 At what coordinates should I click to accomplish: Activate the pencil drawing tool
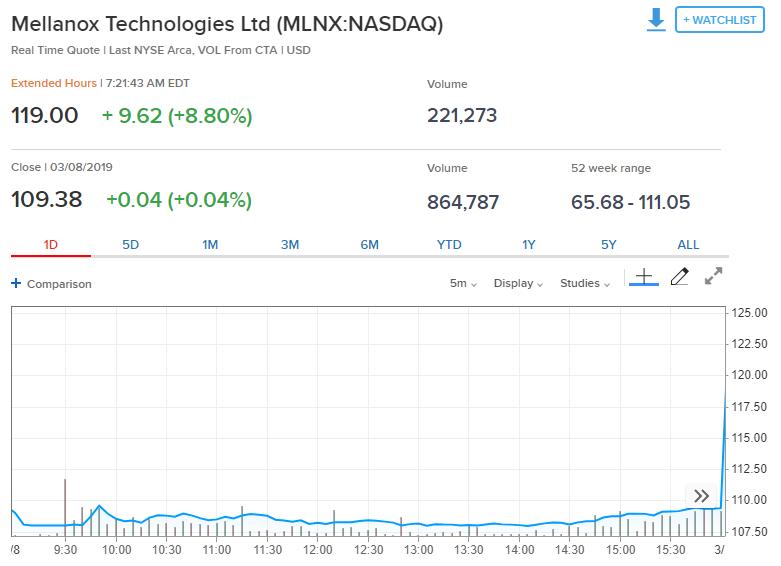(679, 277)
